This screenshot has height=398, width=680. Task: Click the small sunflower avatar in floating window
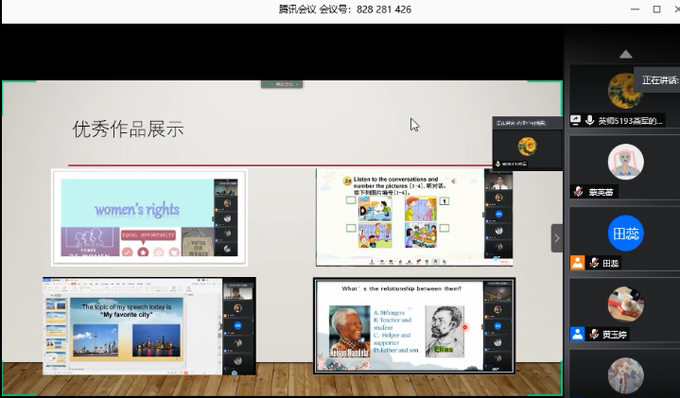tap(527, 146)
